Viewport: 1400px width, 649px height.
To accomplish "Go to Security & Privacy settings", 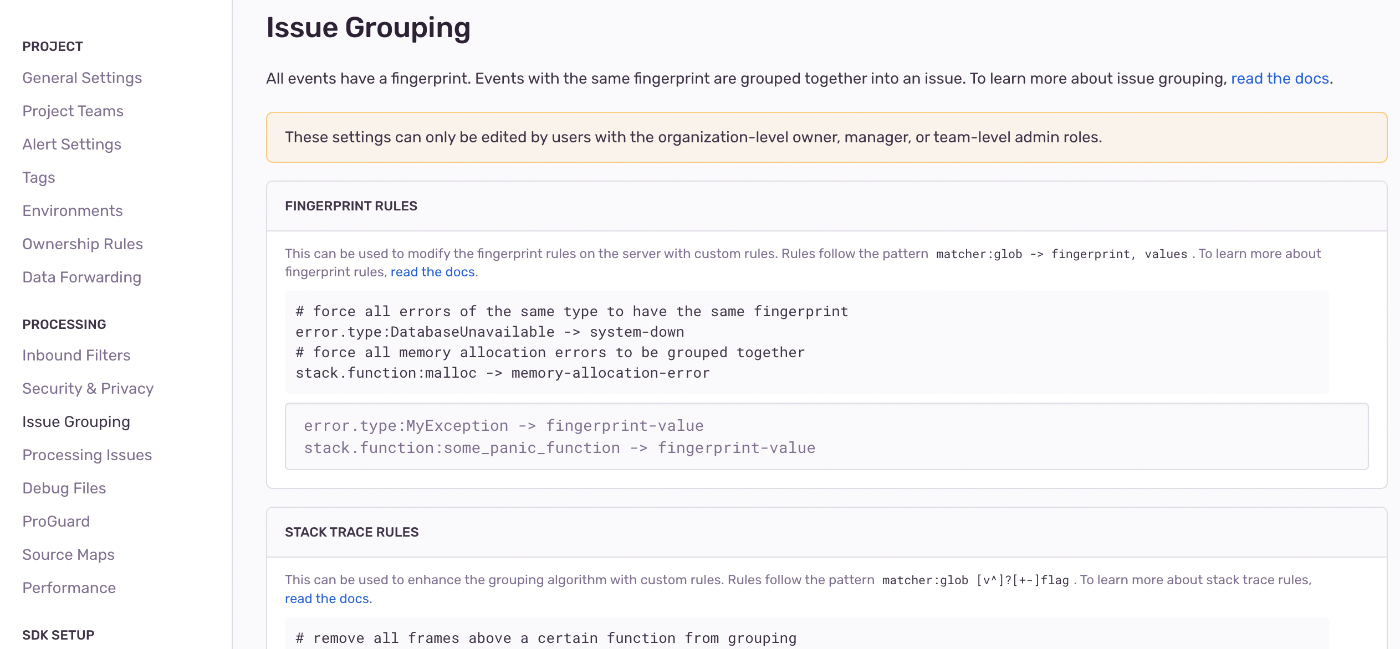I will point(88,388).
